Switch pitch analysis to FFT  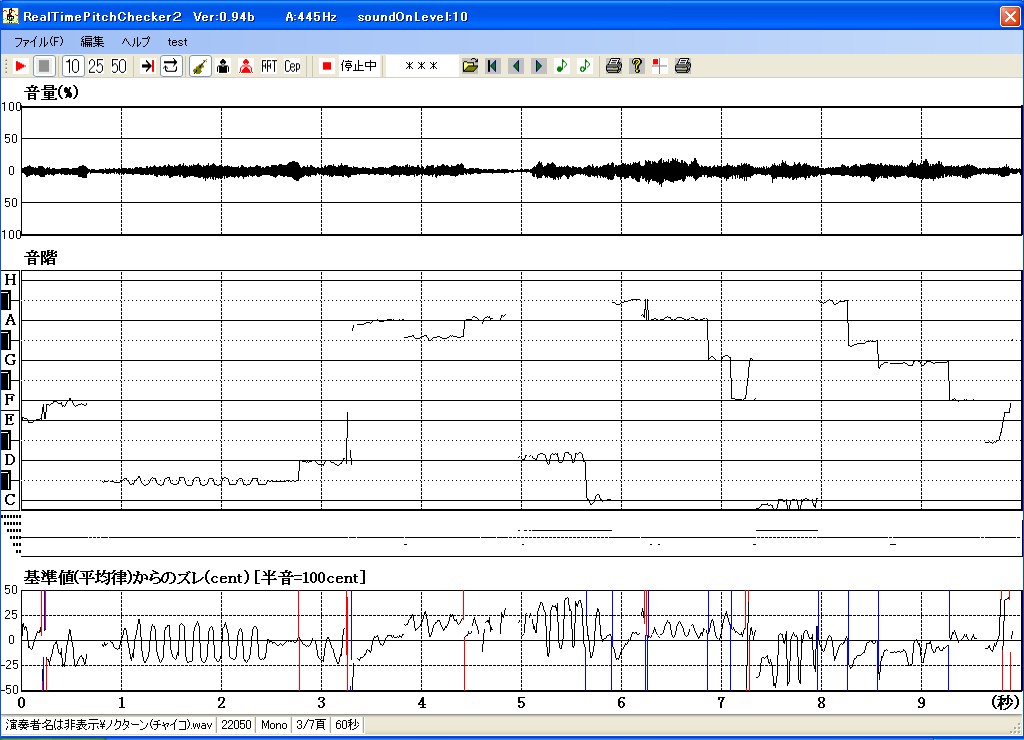(269, 66)
